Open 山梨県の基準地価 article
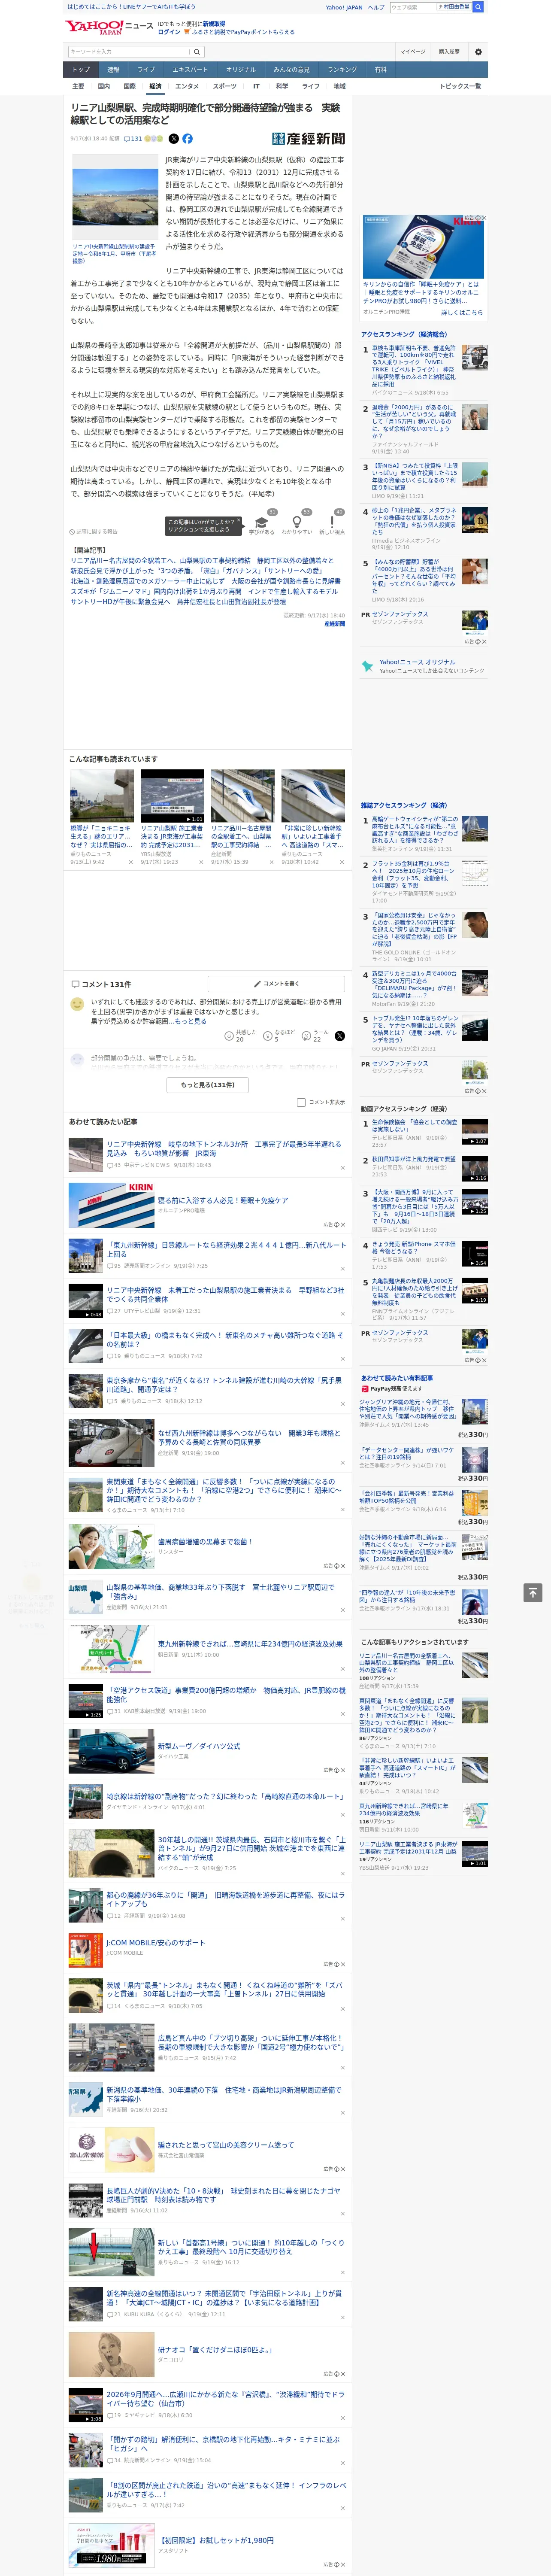The image size is (551, 2576). click(x=220, y=1591)
